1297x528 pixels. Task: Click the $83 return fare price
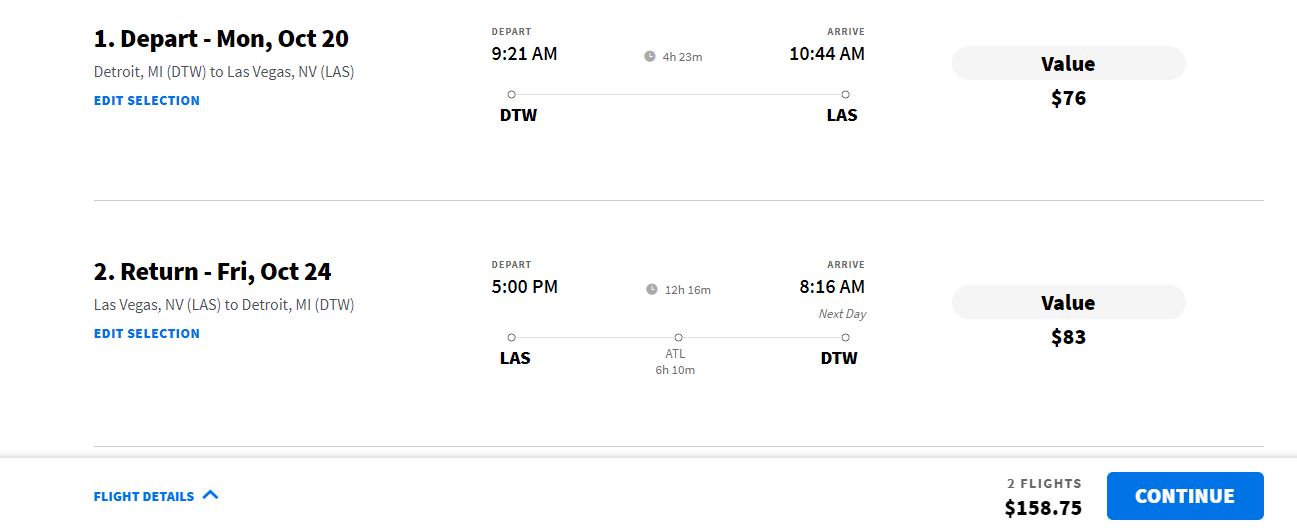point(1068,337)
